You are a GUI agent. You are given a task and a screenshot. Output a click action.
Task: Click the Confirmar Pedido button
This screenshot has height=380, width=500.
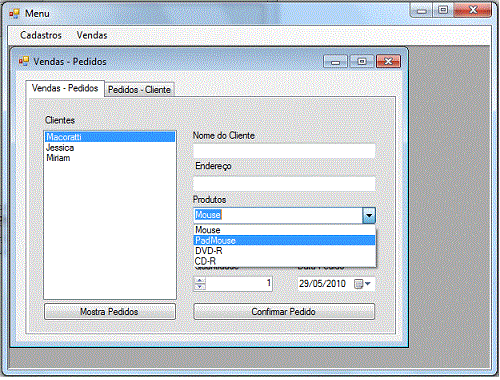284,312
